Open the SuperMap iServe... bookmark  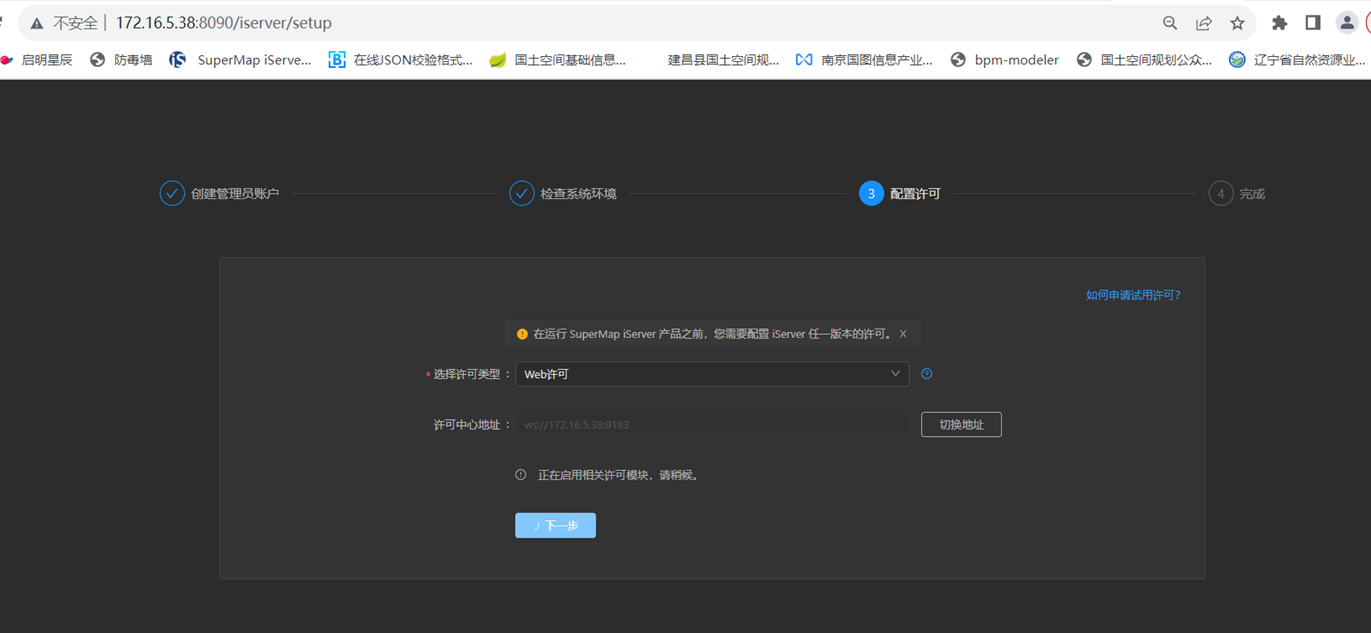(240, 60)
